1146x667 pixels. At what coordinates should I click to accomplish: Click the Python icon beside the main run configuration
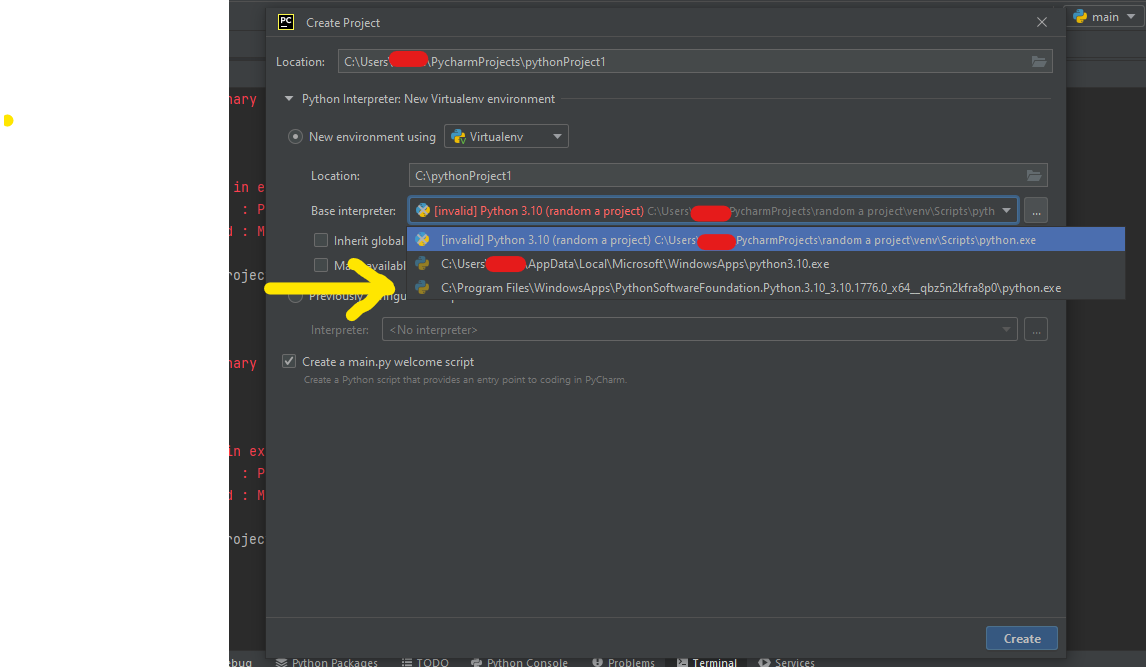pyautogui.click(x=1080, y=17)
